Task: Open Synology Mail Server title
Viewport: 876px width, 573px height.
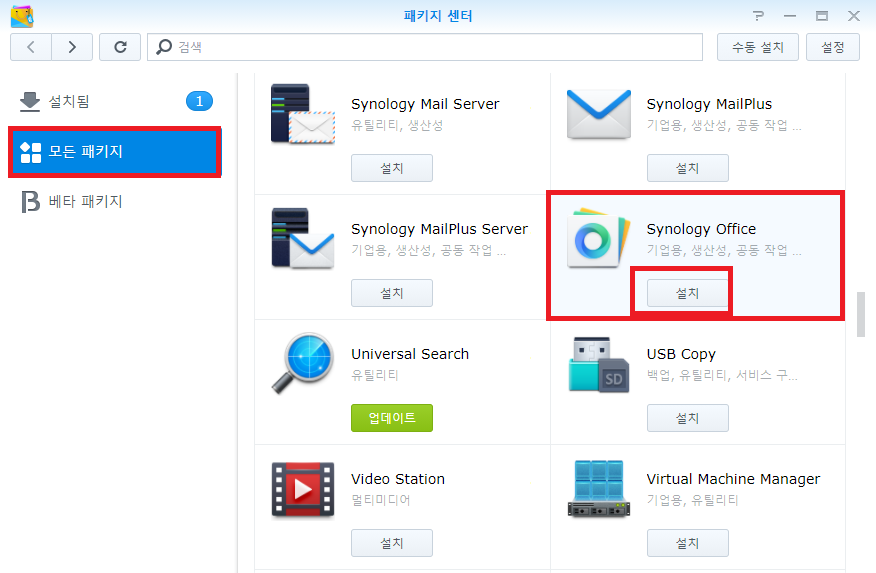Action: [x=425, y=104]
